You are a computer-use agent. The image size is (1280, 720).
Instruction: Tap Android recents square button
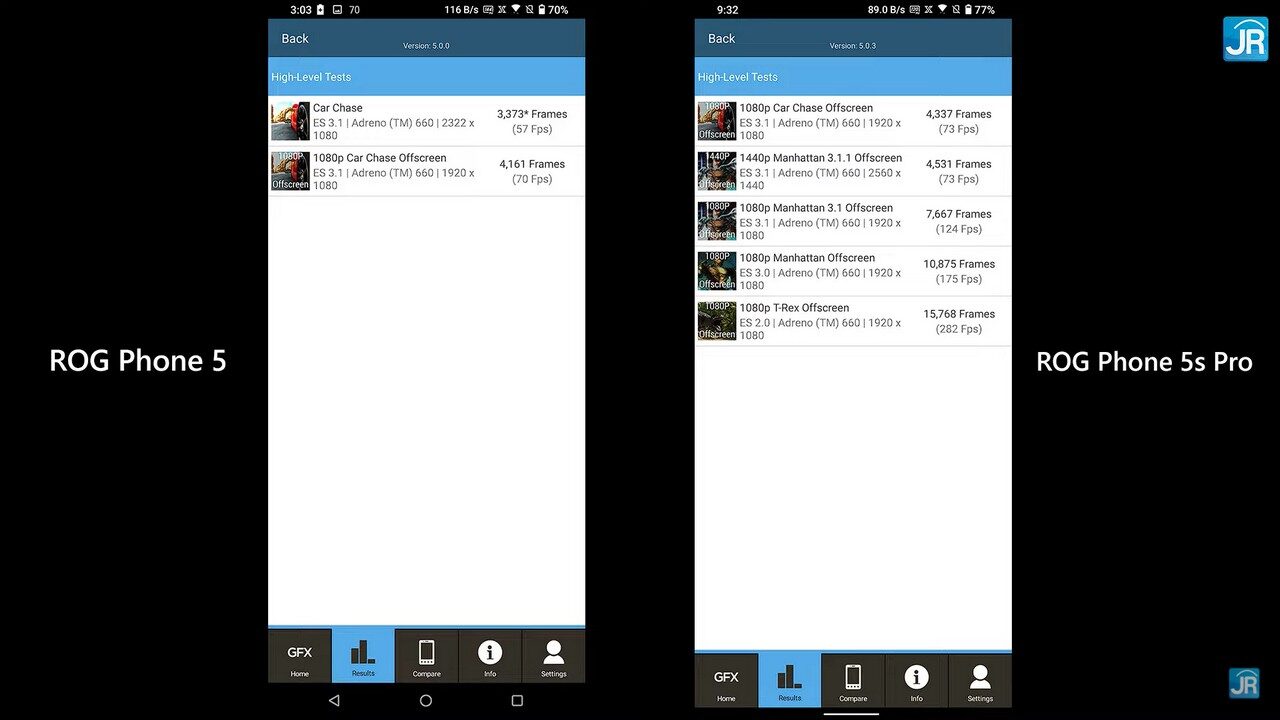click(x=517, y=701)
